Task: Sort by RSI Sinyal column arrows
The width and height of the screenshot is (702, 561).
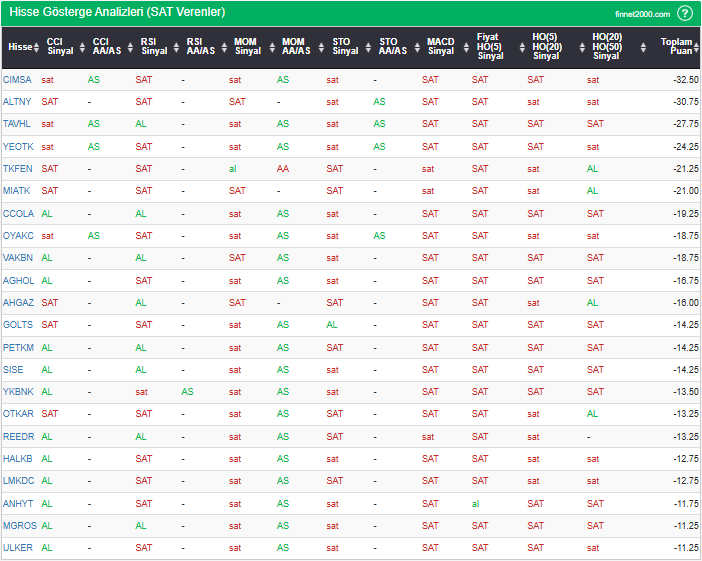Action: click(x=176, y=47)
